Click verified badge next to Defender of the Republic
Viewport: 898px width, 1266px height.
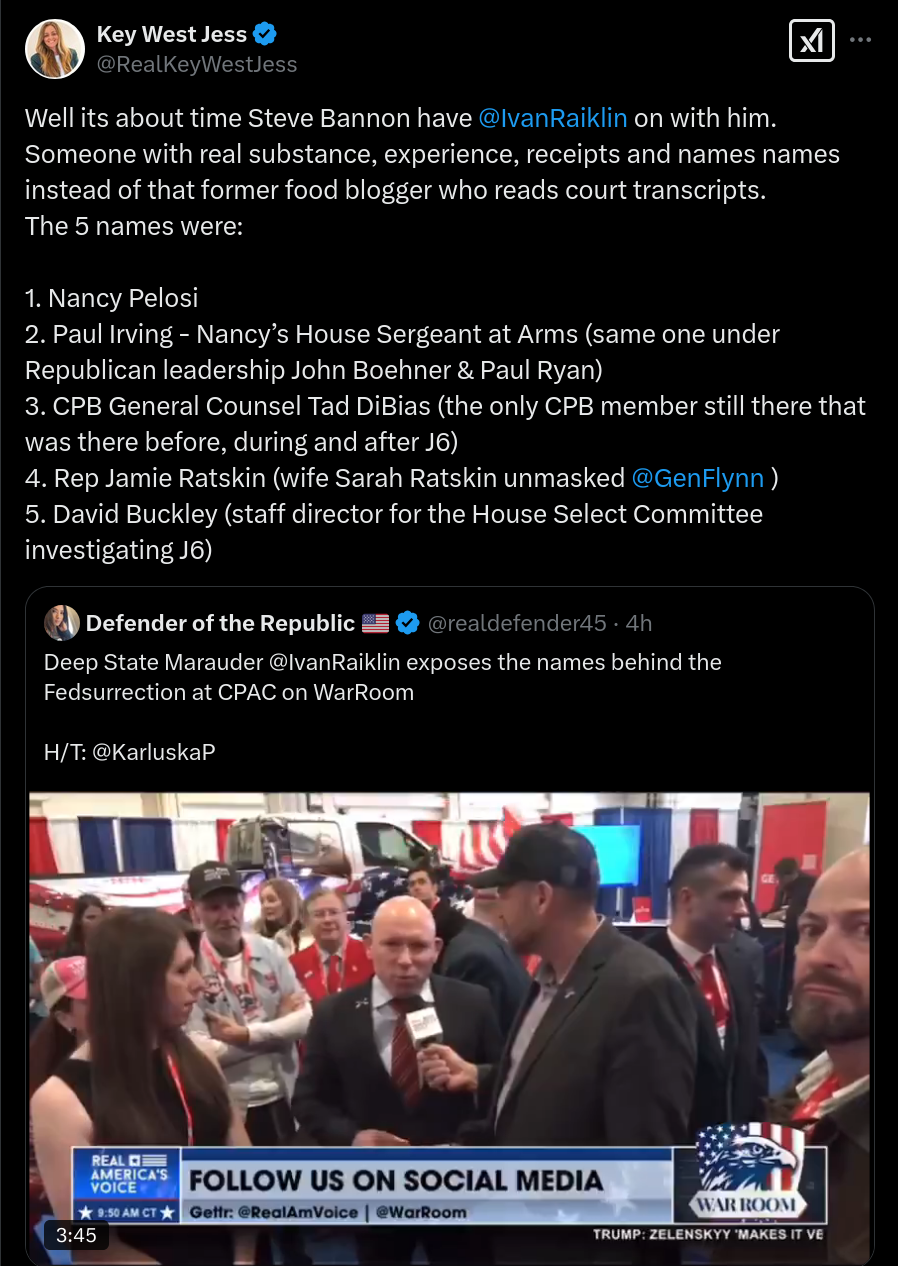tap(408, 623)
